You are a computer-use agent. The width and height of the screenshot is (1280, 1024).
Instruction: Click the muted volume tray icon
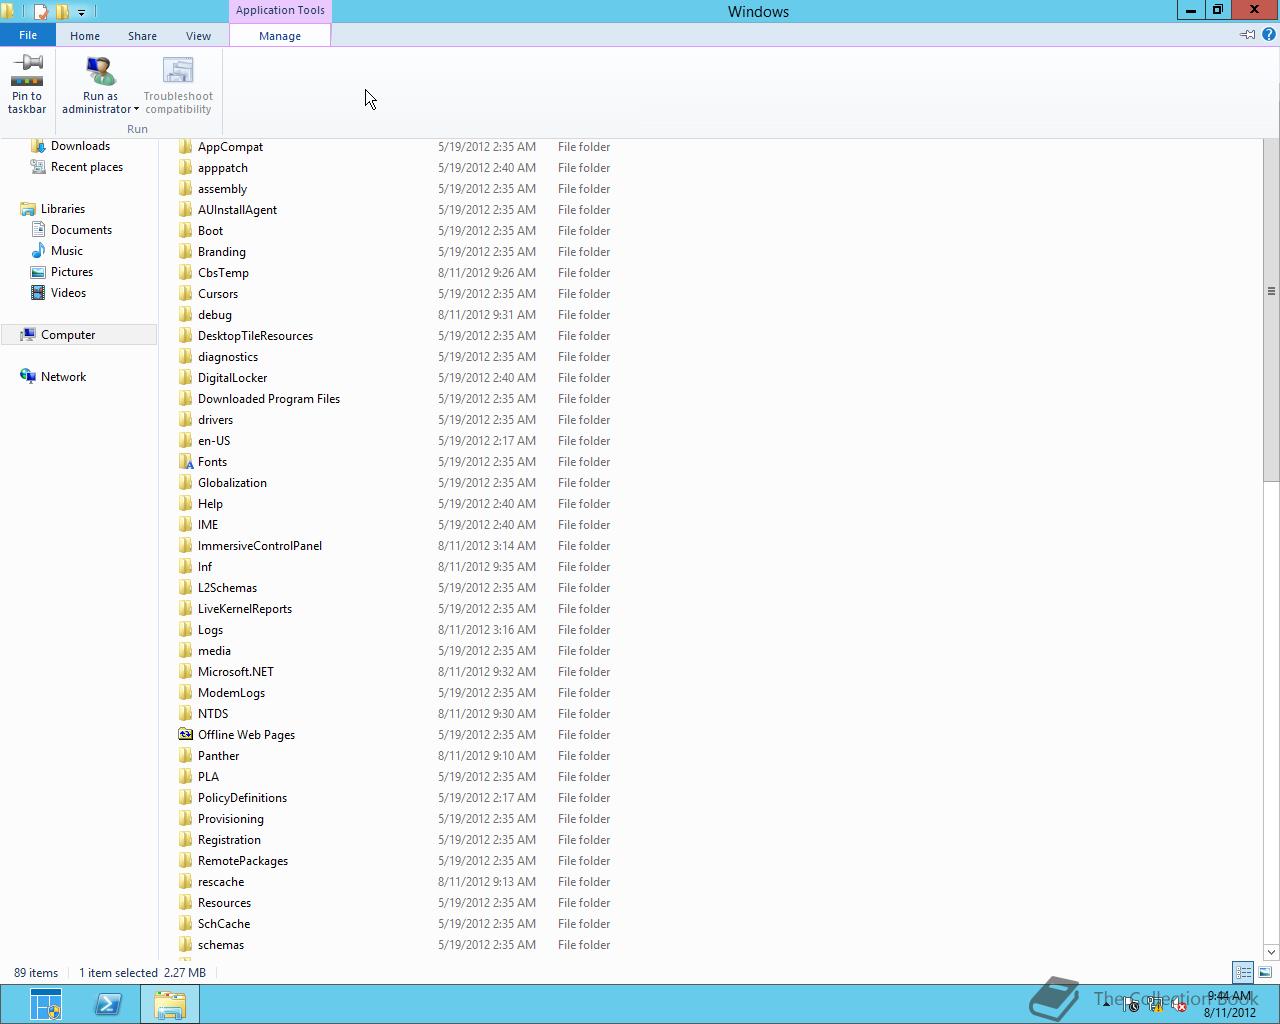[x=1179, y=1005]
